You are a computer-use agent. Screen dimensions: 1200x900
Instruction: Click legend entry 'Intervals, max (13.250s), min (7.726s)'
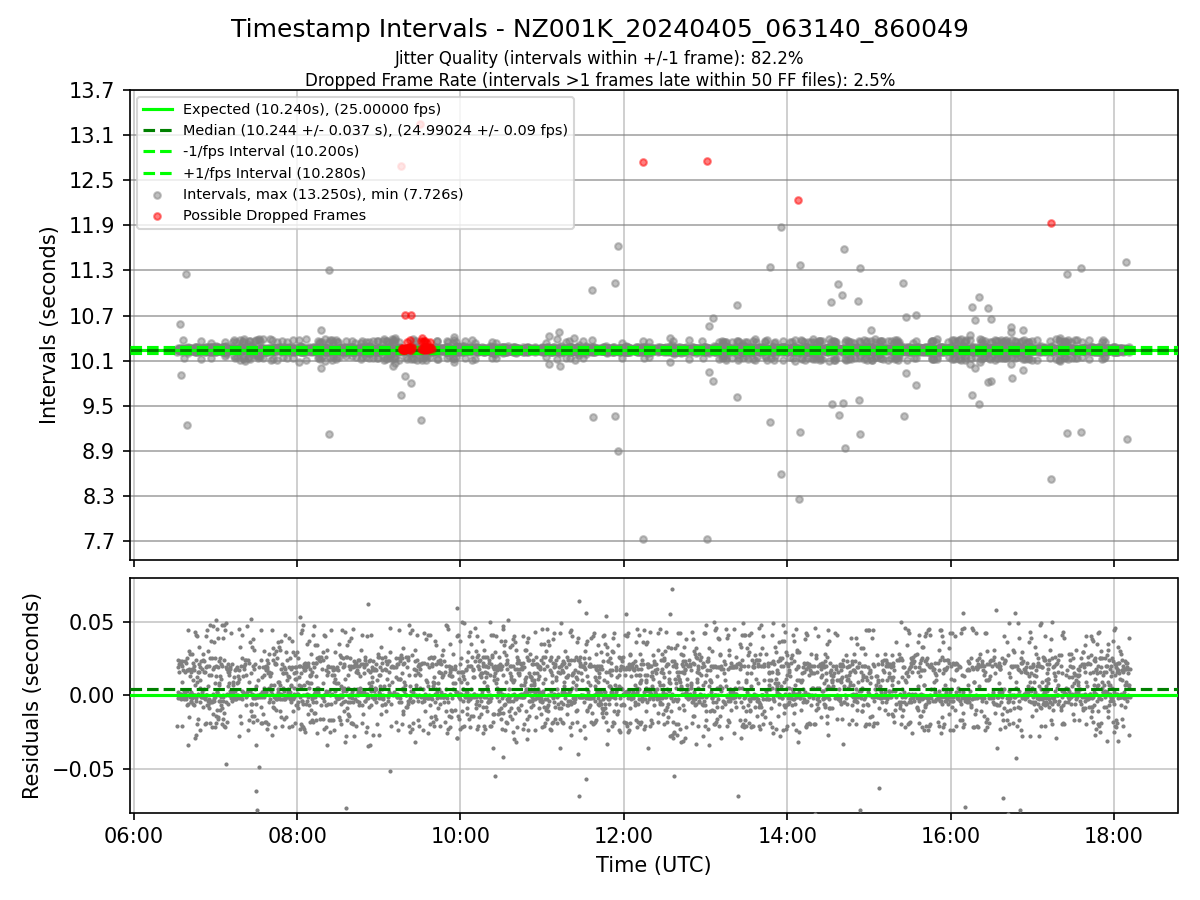pyautogui.click(x=323, y=194)
